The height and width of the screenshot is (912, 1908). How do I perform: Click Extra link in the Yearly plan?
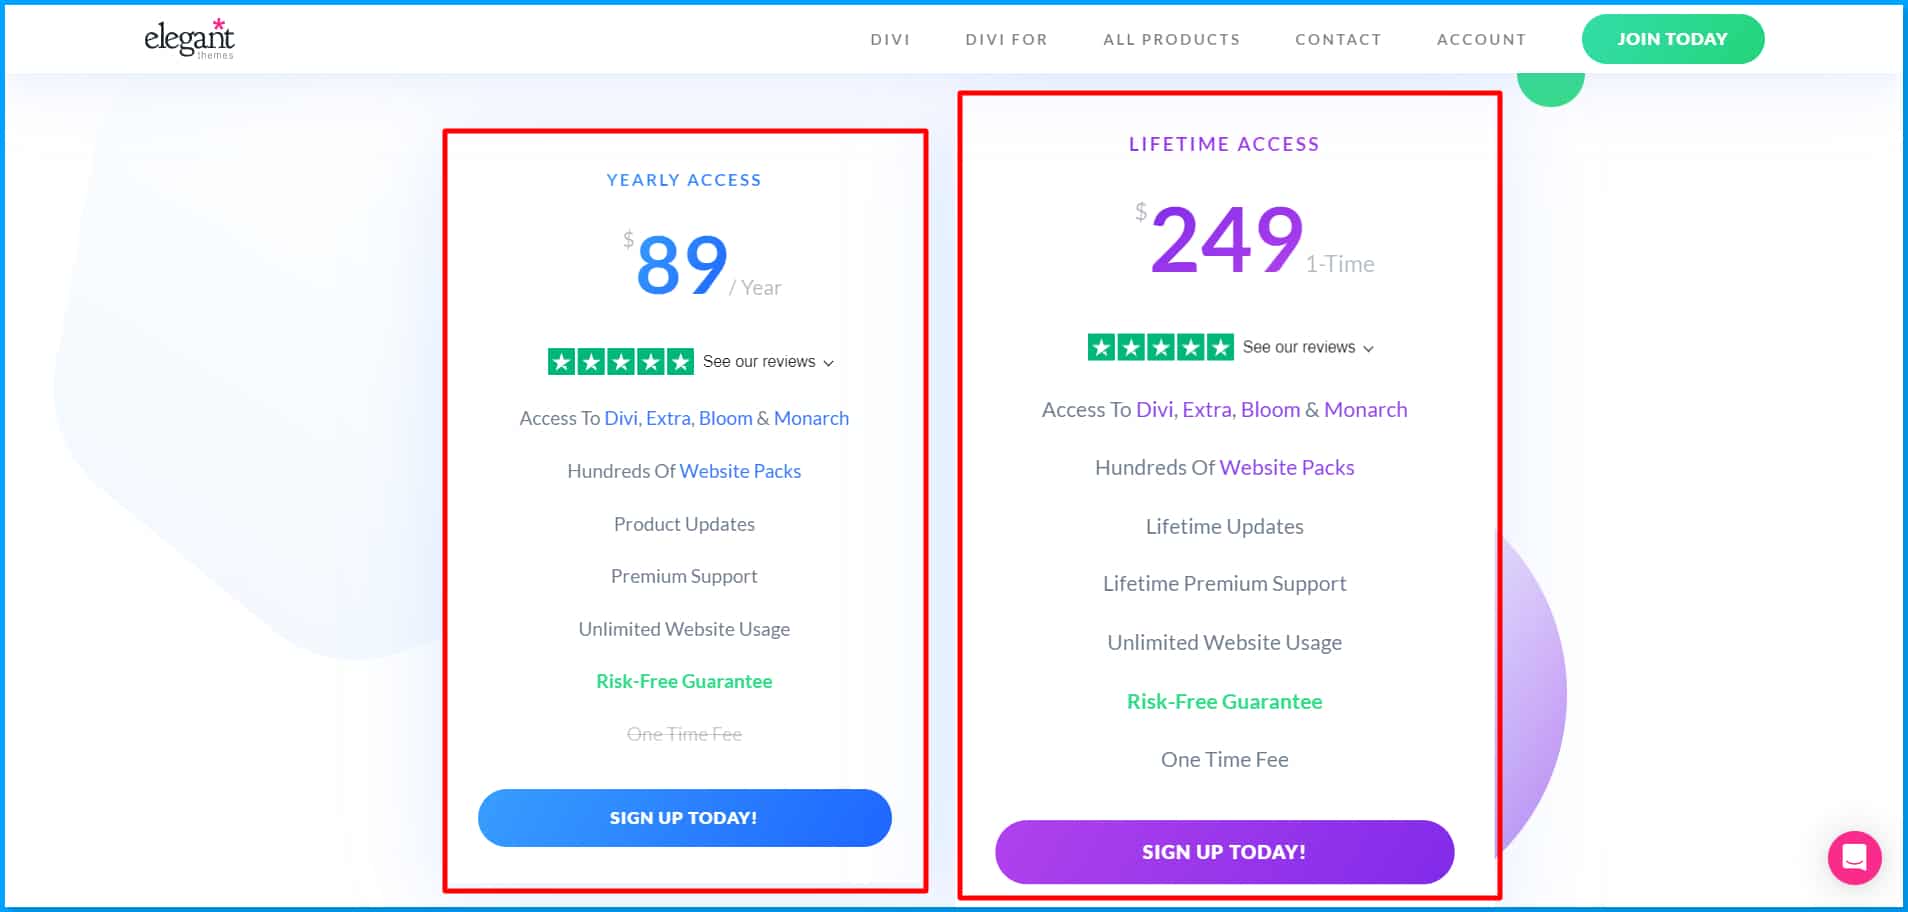coord(668,418)
